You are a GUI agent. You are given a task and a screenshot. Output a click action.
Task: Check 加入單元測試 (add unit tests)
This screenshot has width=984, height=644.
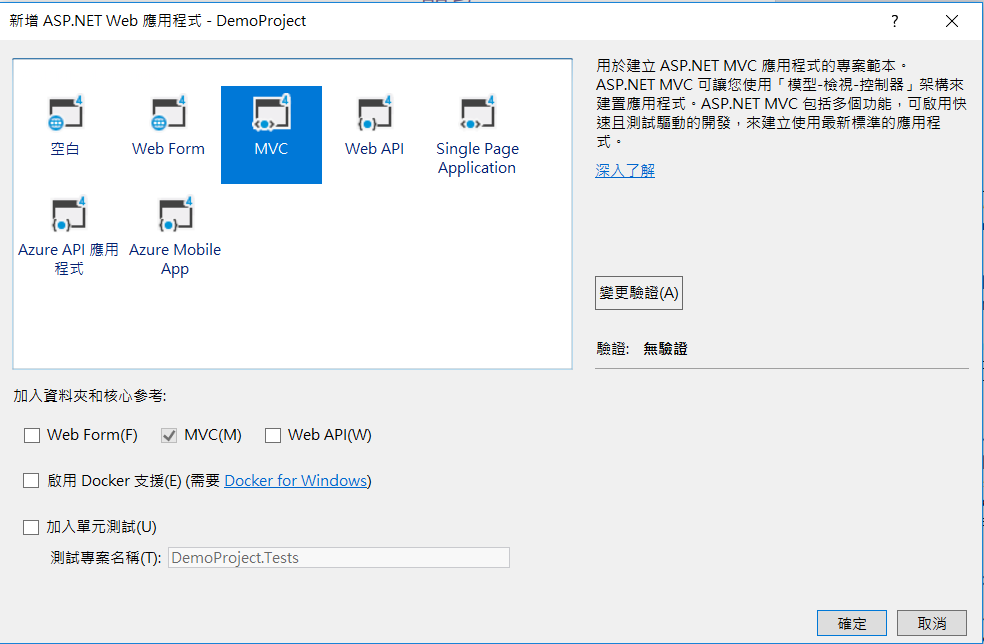pyautogui.click(x=32, y=527)
